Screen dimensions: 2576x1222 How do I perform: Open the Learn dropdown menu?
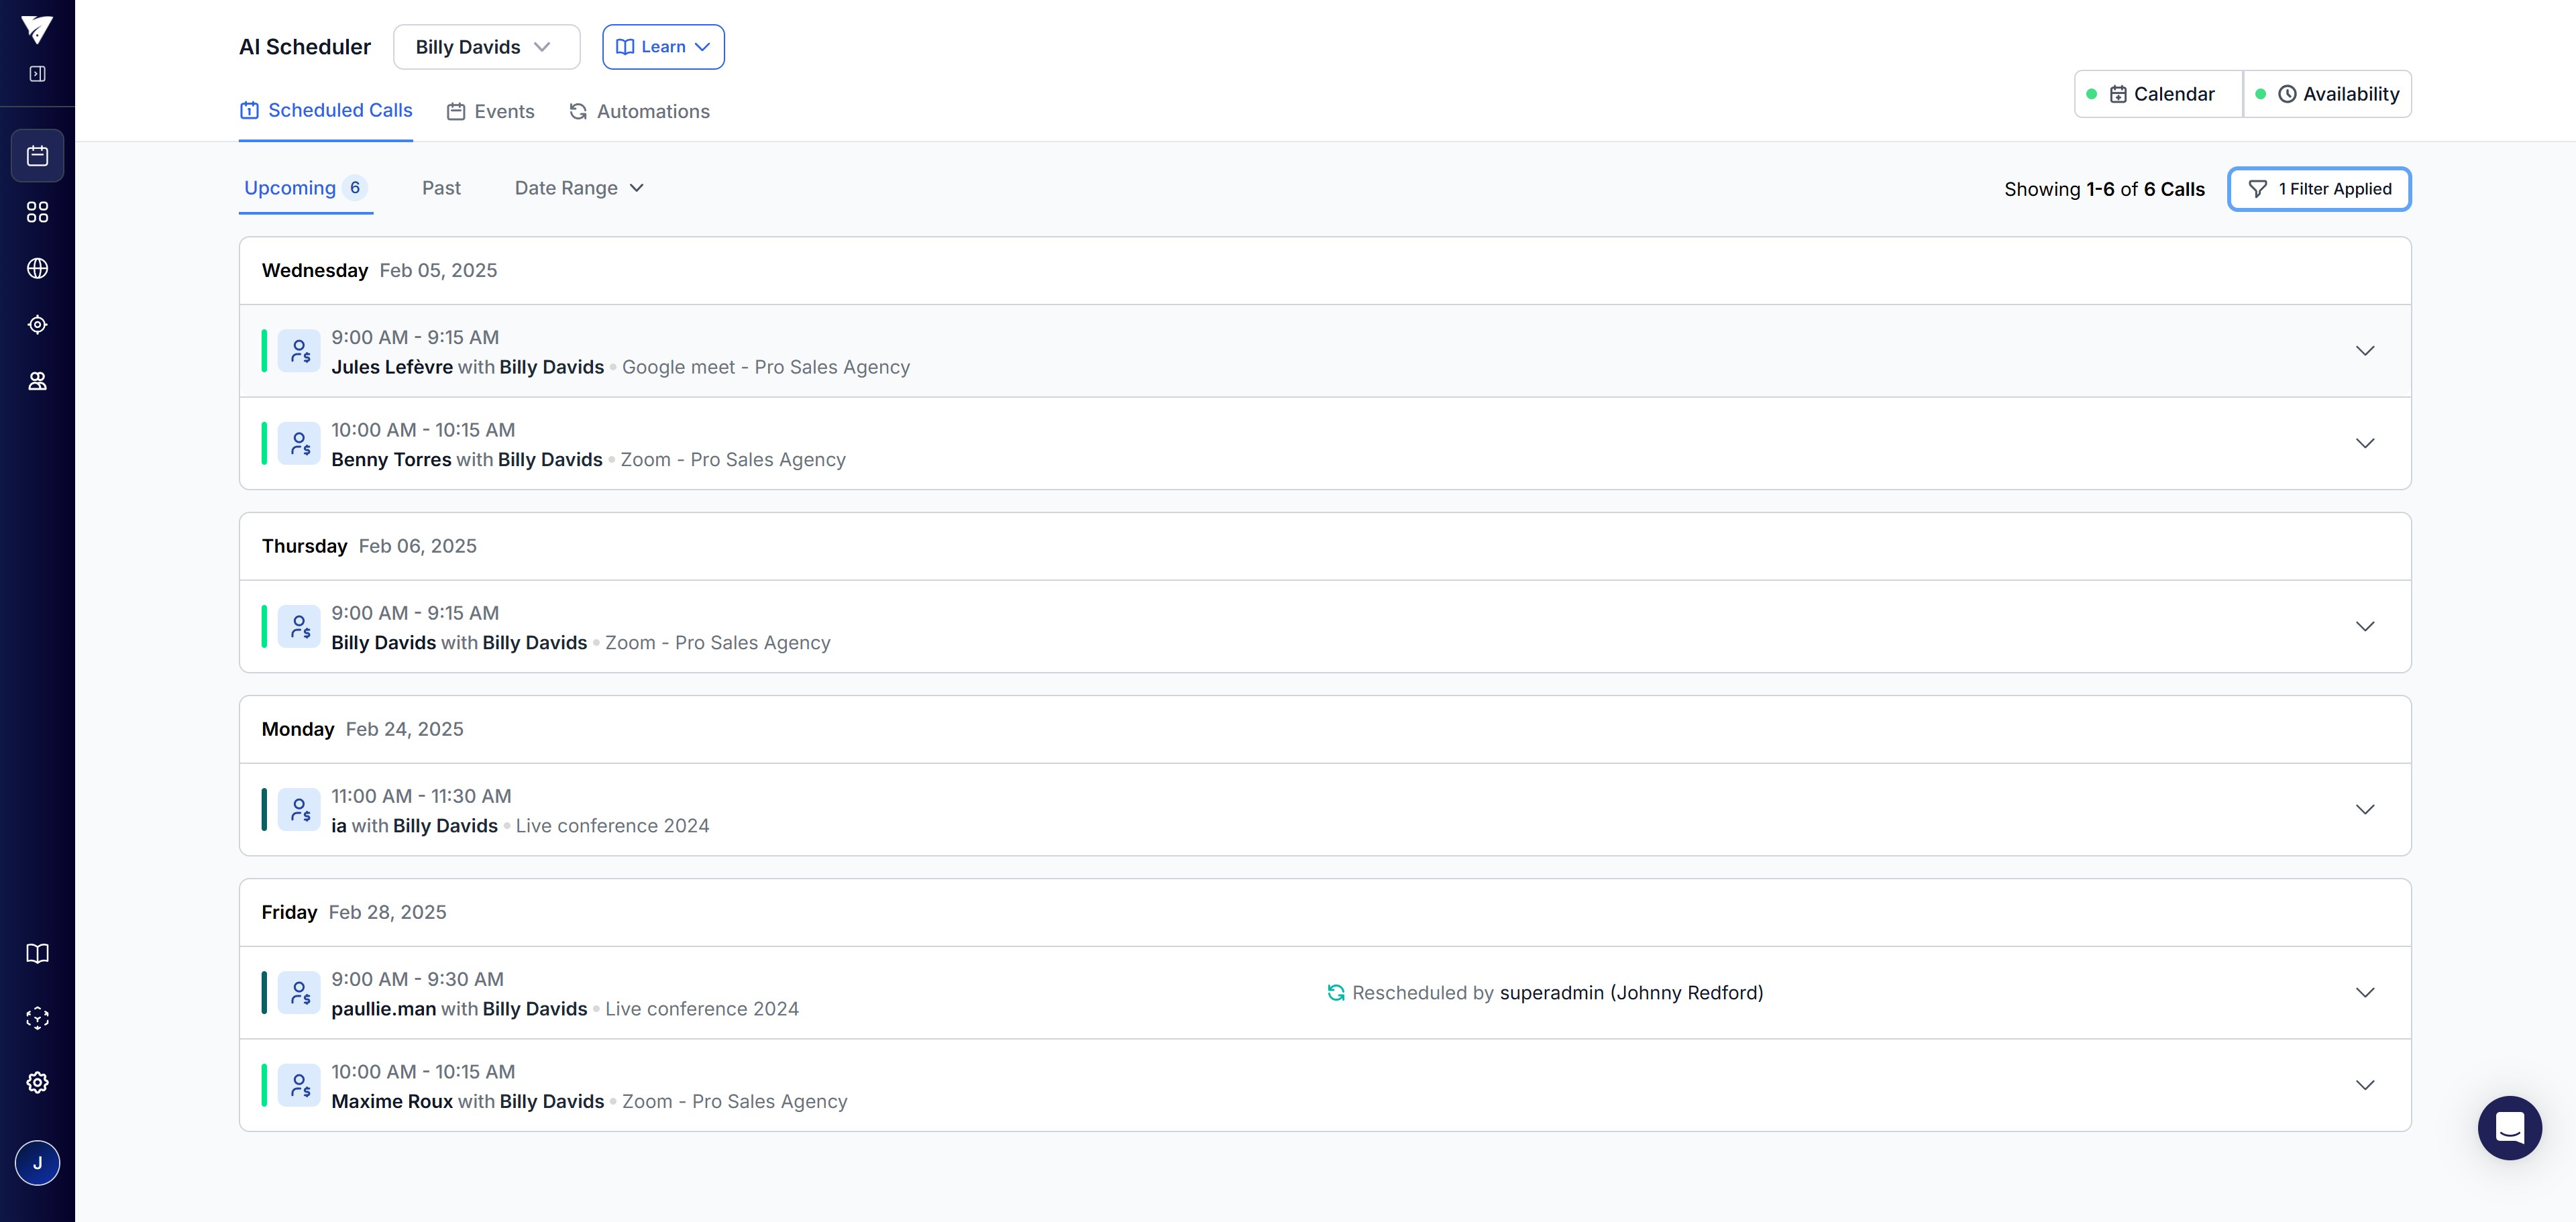pyautogui.click(x=663, y=47)
